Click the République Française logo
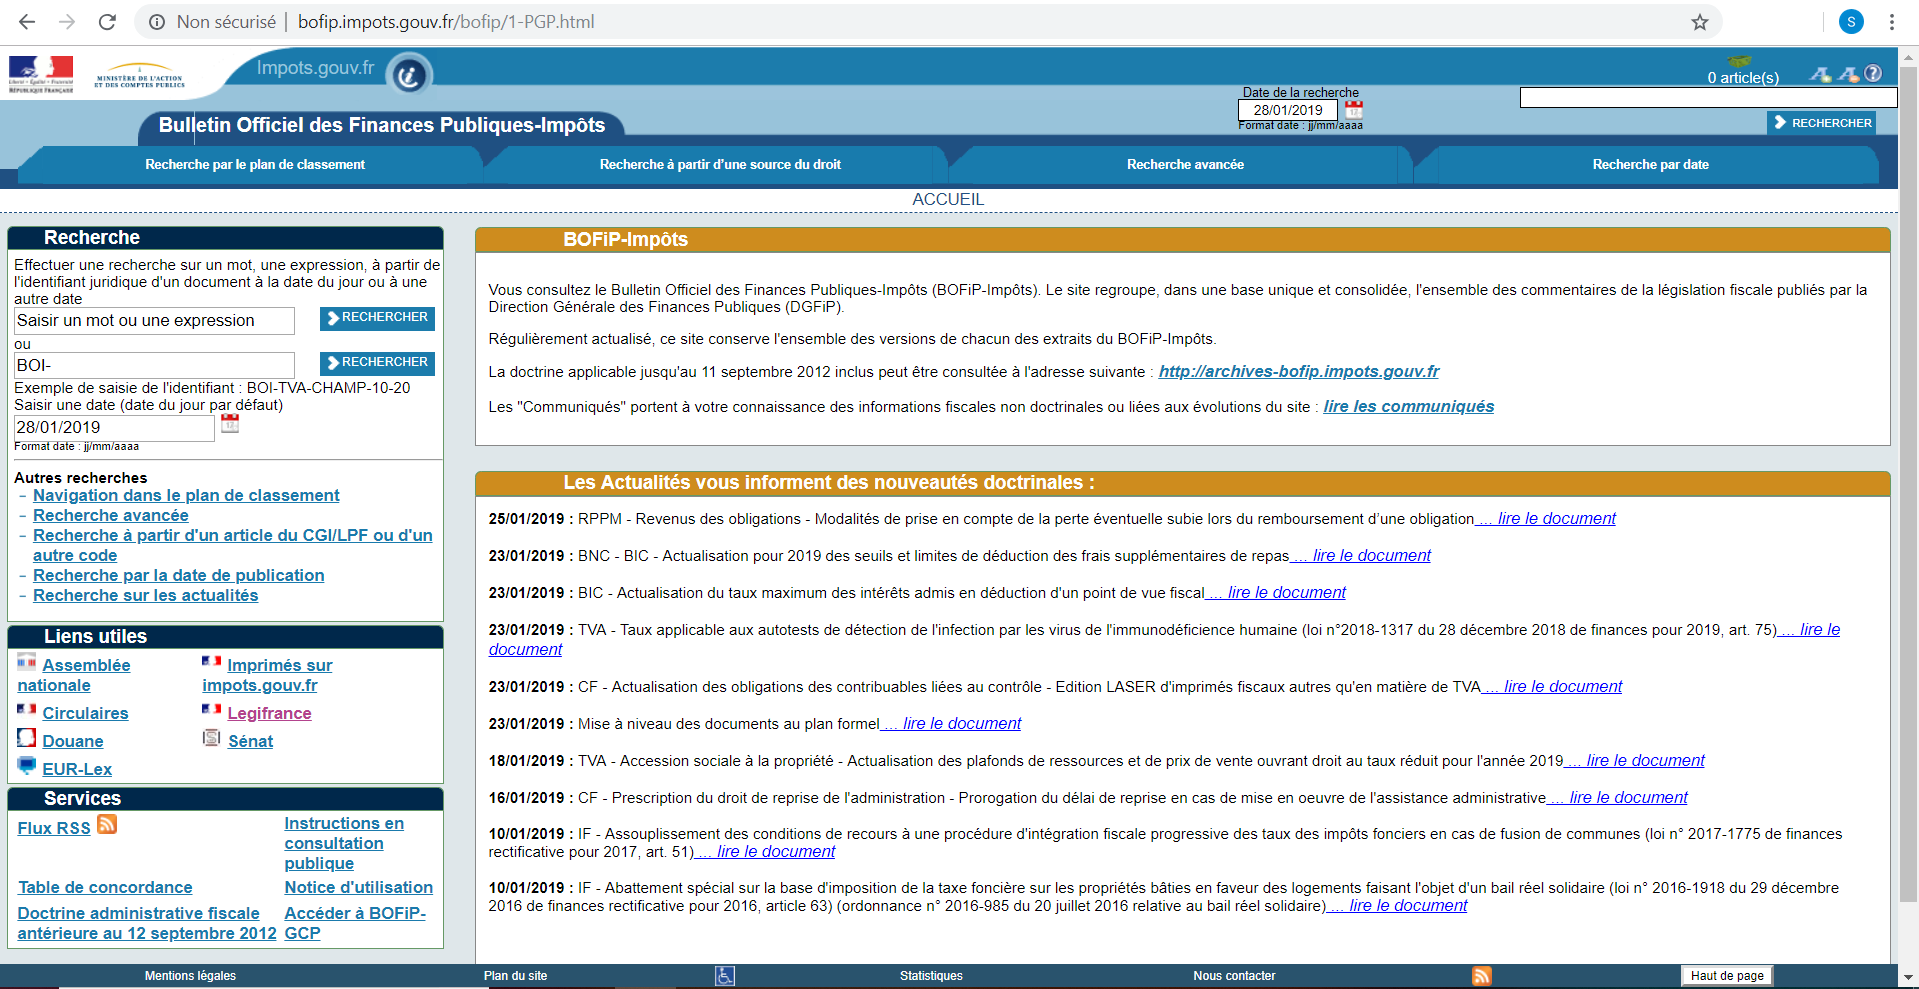 coord(41,75)
